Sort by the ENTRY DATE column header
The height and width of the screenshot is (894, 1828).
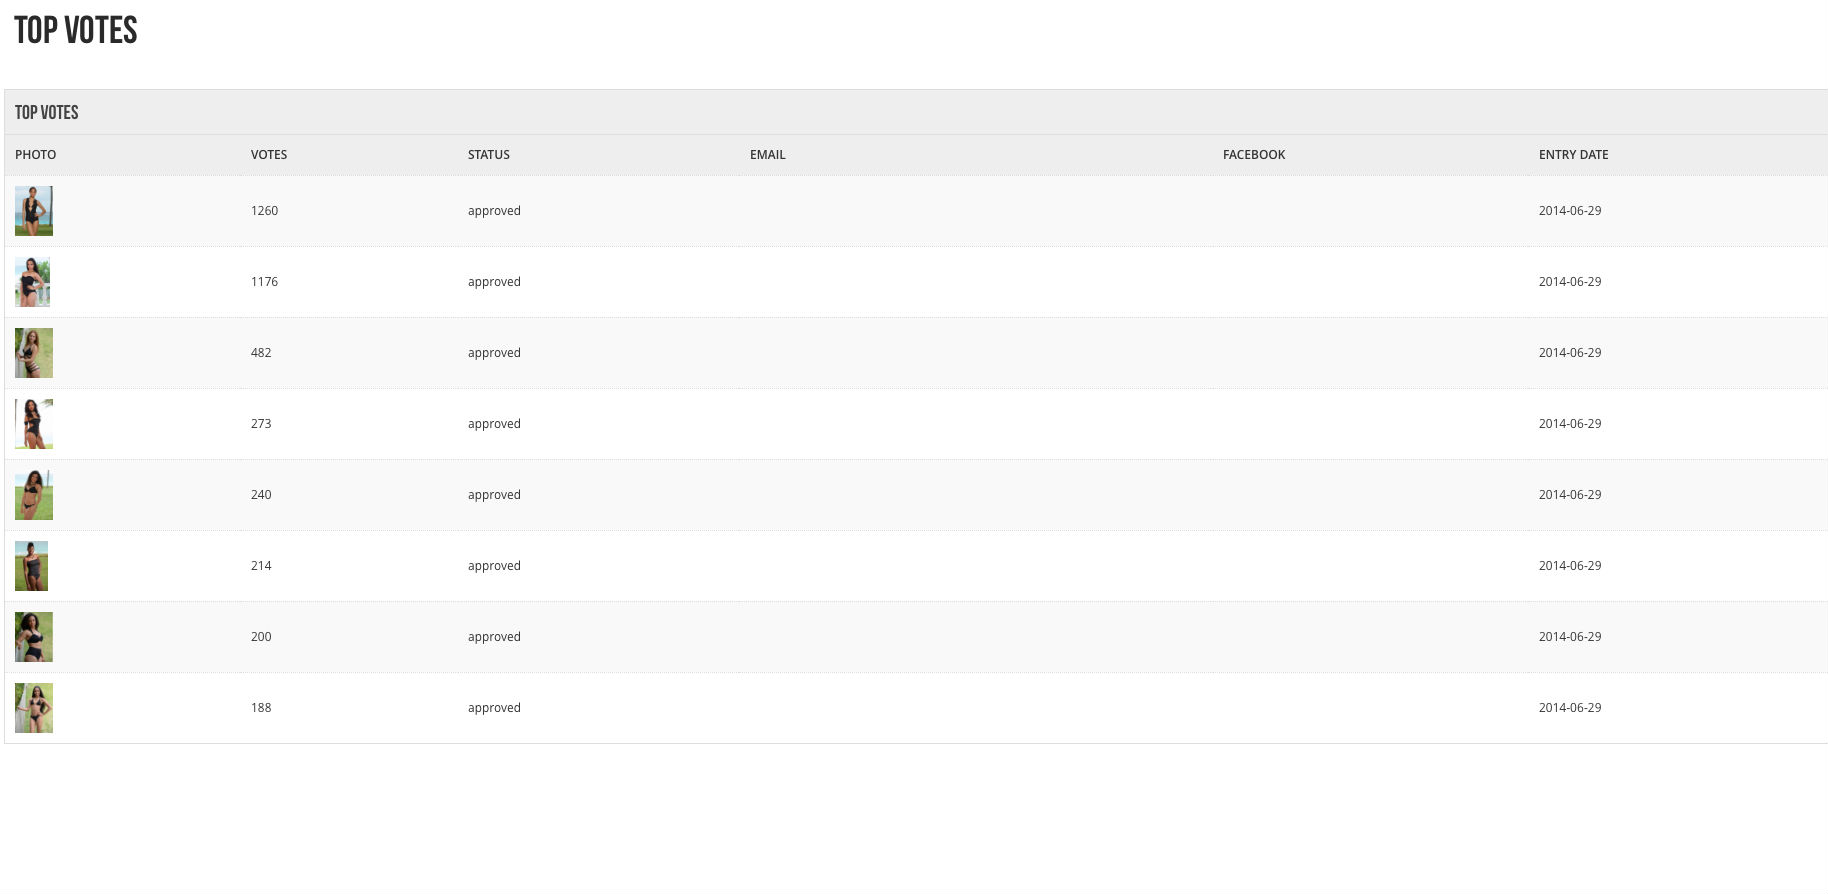1573,155
